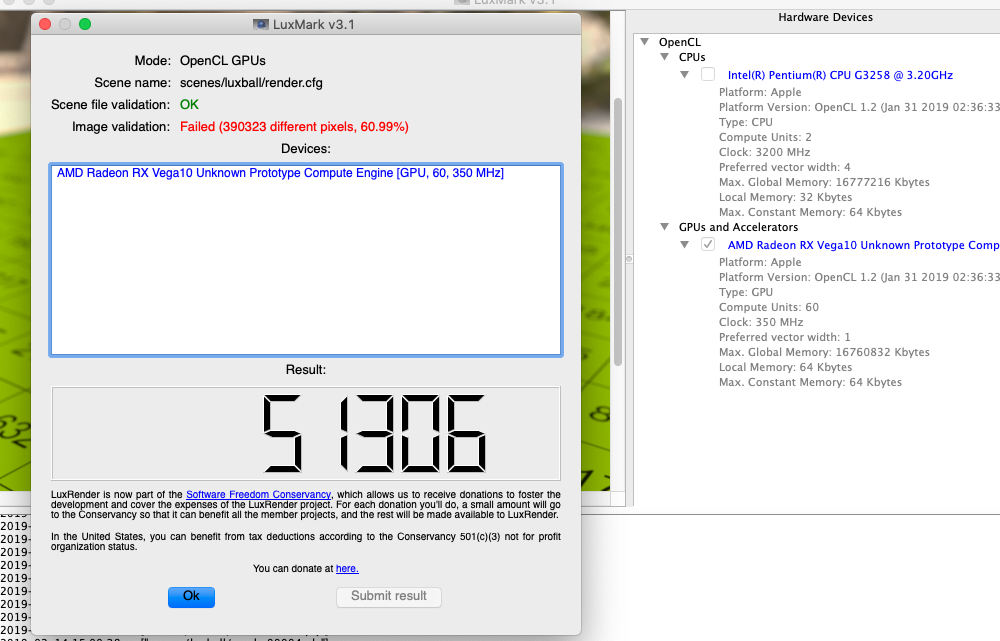Collapse the OpenCL tree node

point(645,41)
